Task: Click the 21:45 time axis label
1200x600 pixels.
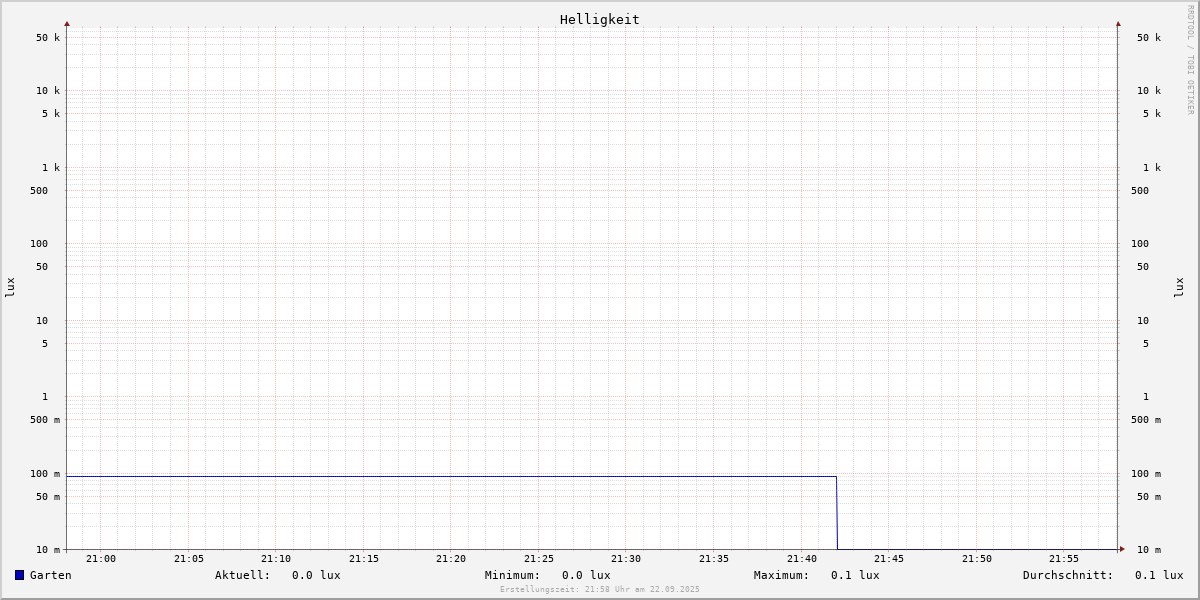Action: [x=889, y=559]
